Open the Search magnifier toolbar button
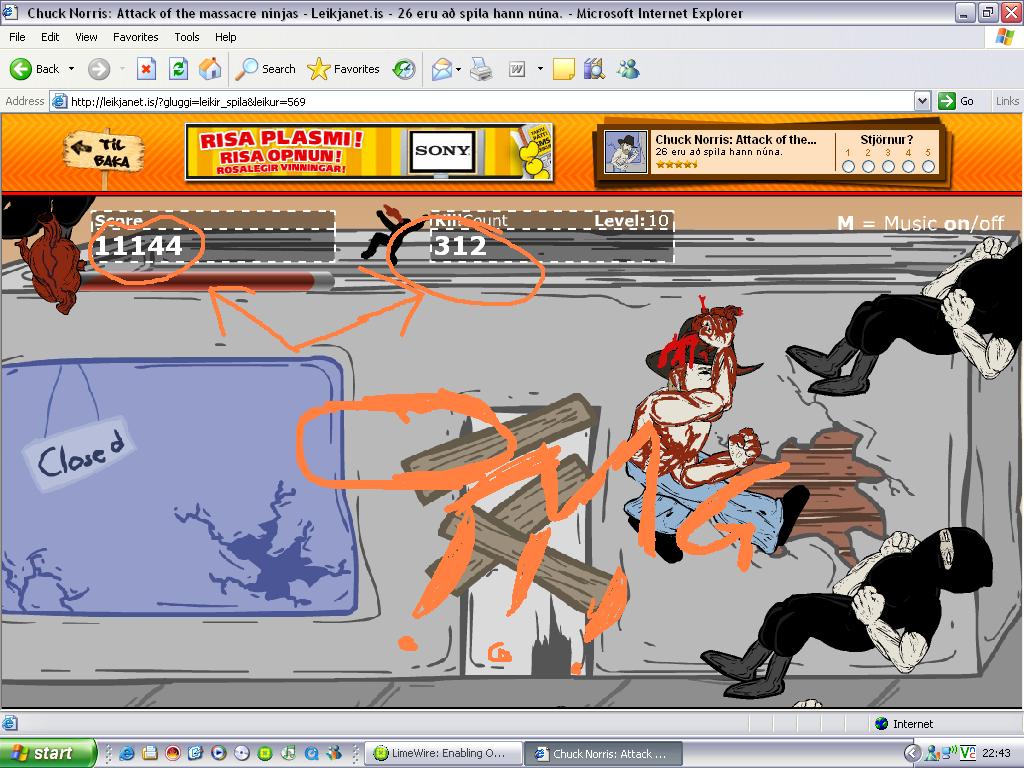The image size is (1024, 768). pyautogui.click(x=265, y=69)
